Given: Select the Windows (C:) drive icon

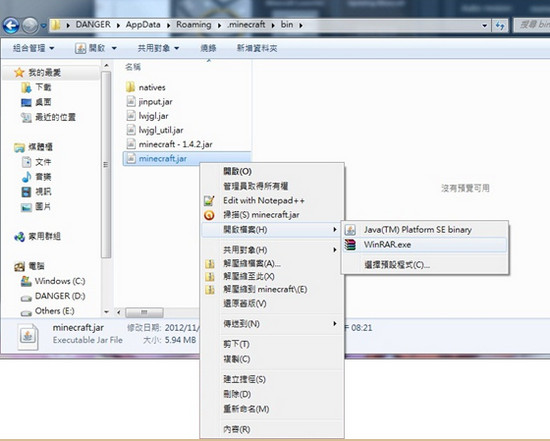Looking at the screenshot, I should click(x=26, y=281).
